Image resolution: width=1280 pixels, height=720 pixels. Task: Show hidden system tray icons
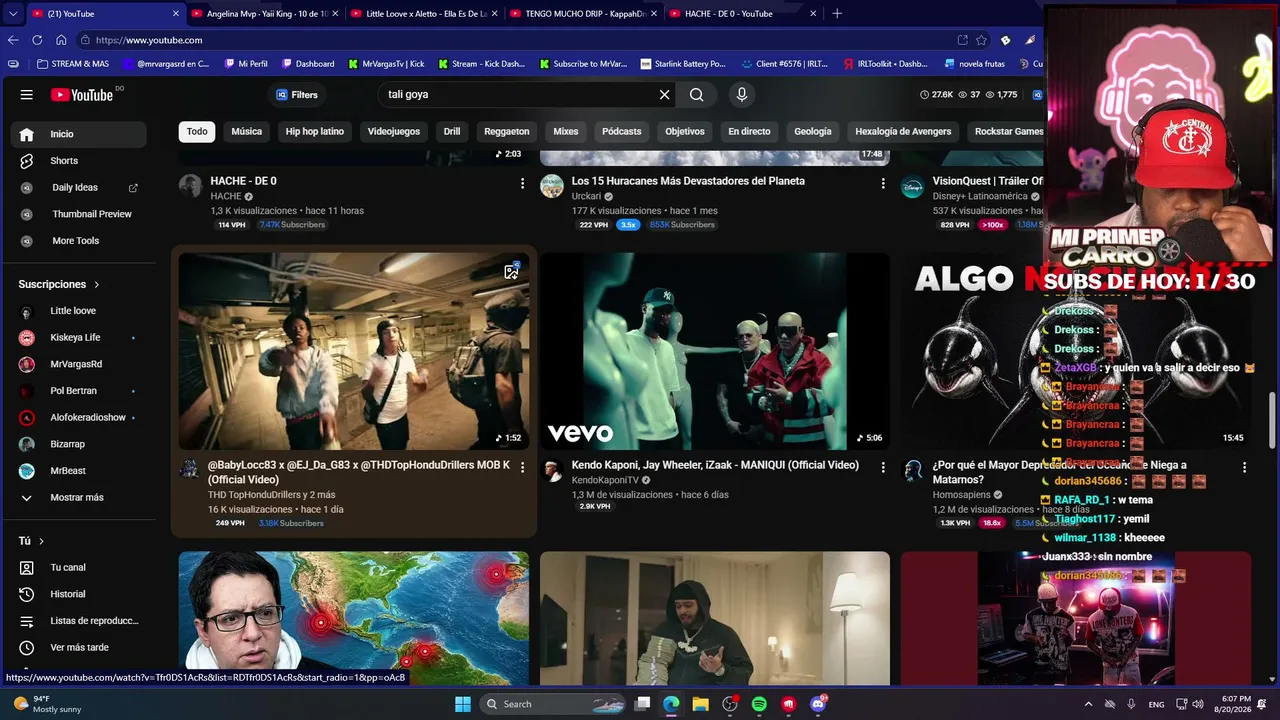pos(1088,704)
